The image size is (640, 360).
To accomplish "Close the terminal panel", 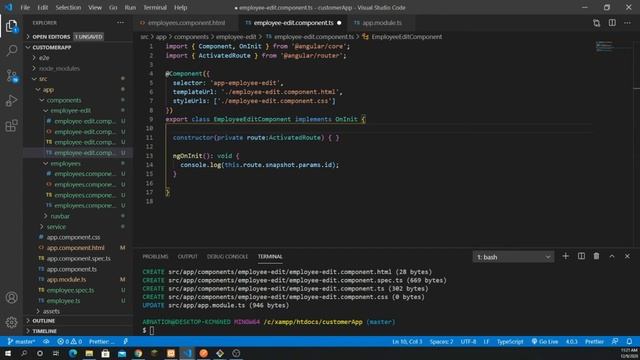I will point(627,256).
